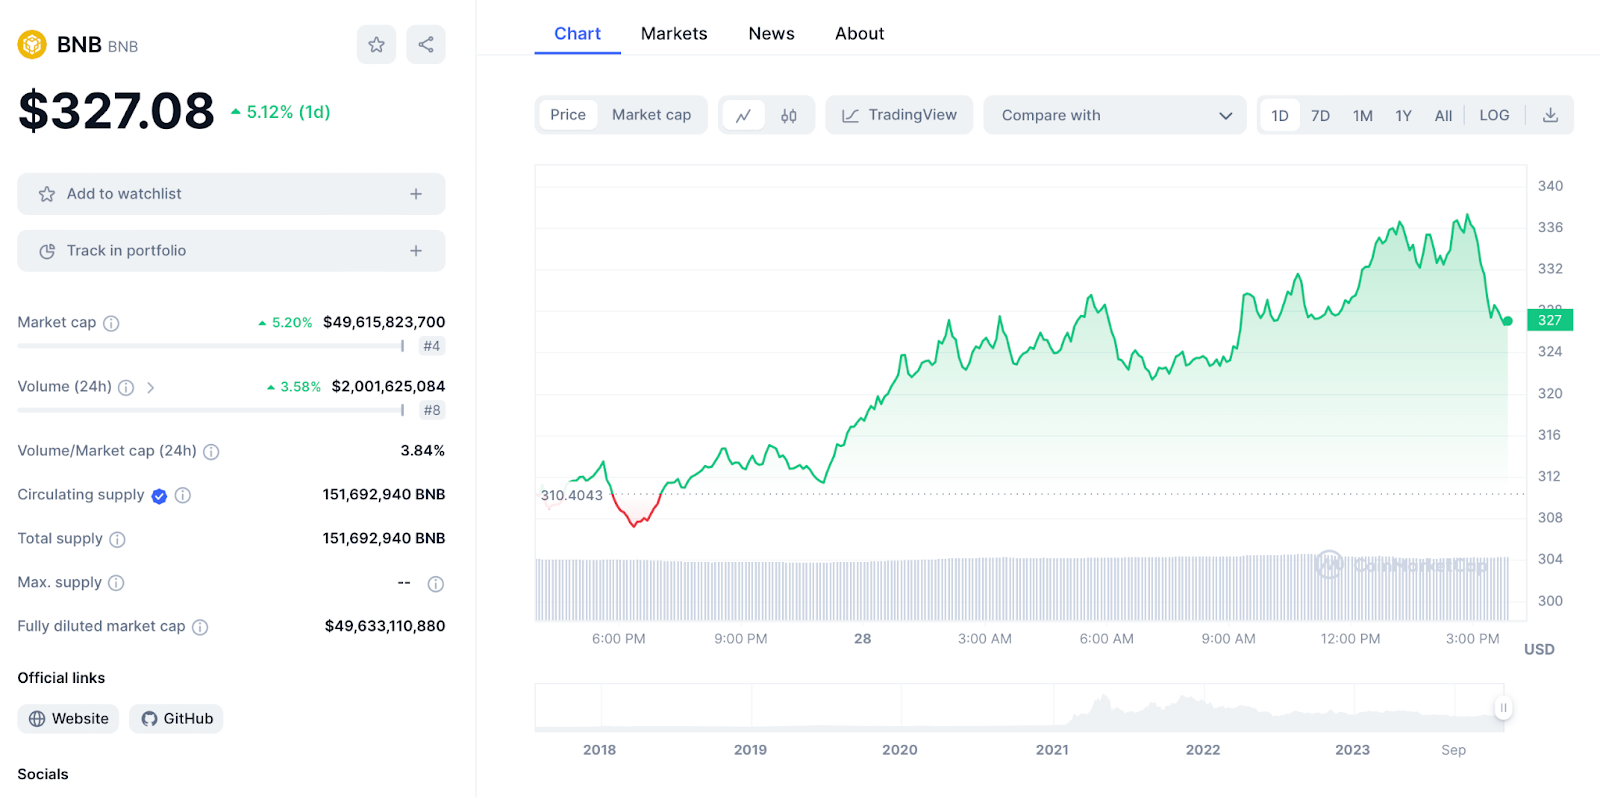Switch to the About tab

click(x=860, y=33)
